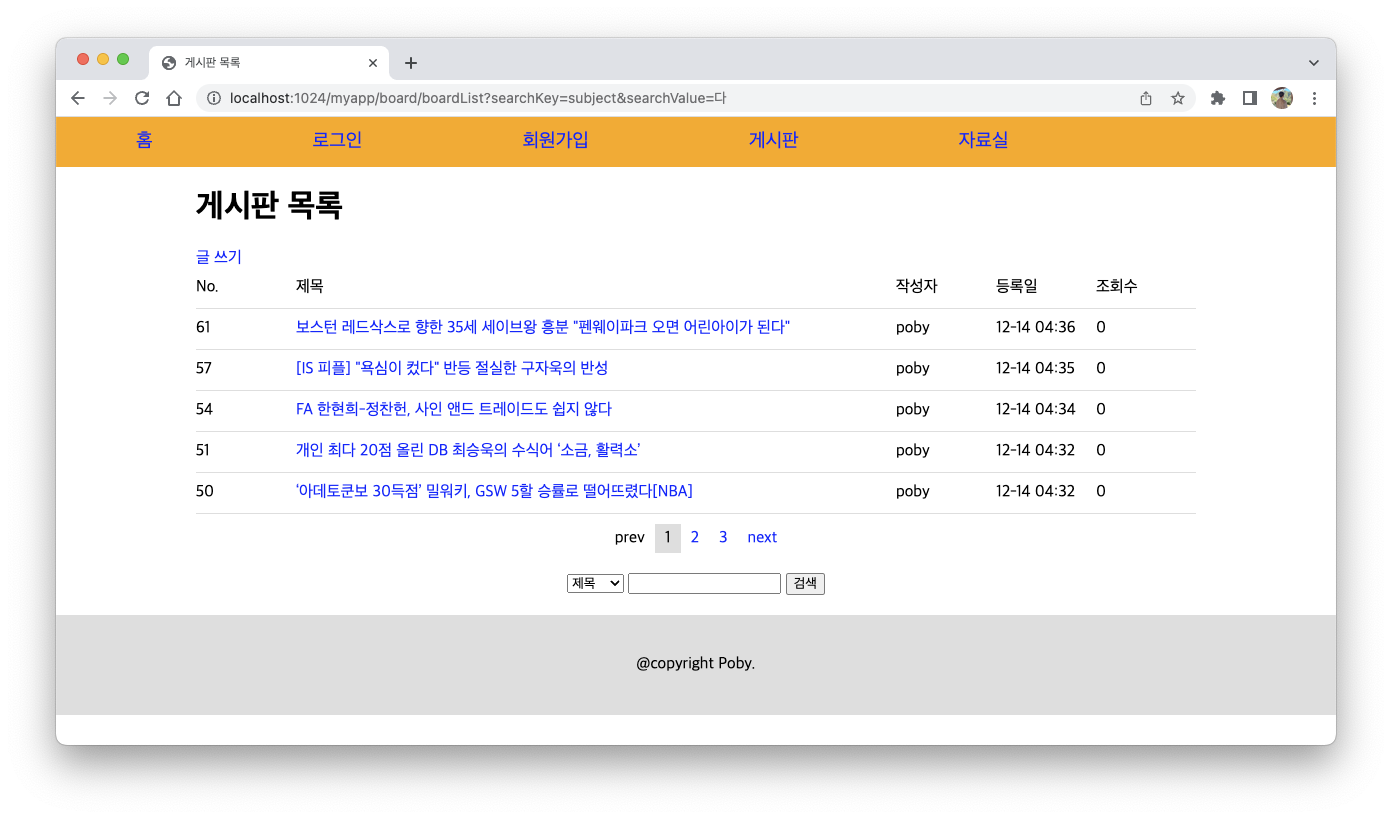Open 로그인 in the navigation bar
The height and width of the screenshot is (819, 1392).
[337, 140]
